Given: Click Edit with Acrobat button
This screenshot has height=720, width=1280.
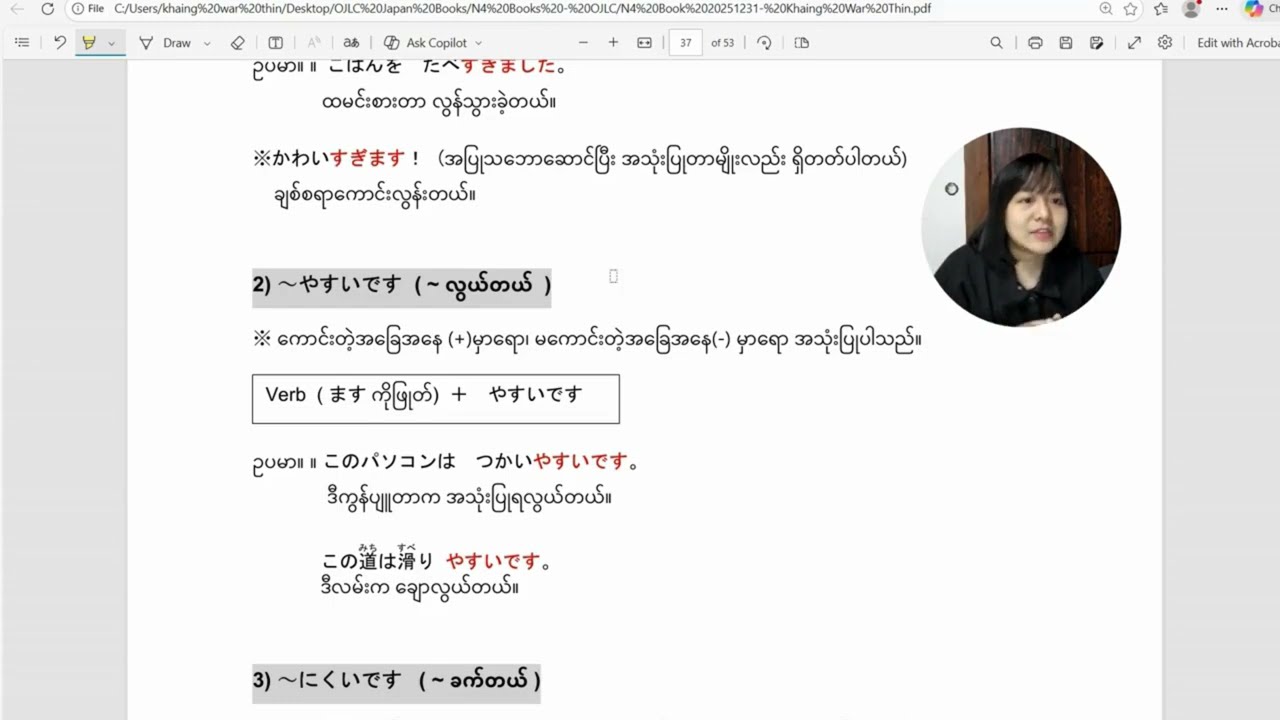Looking at the screenshot, I should (x=1238, y=43).
